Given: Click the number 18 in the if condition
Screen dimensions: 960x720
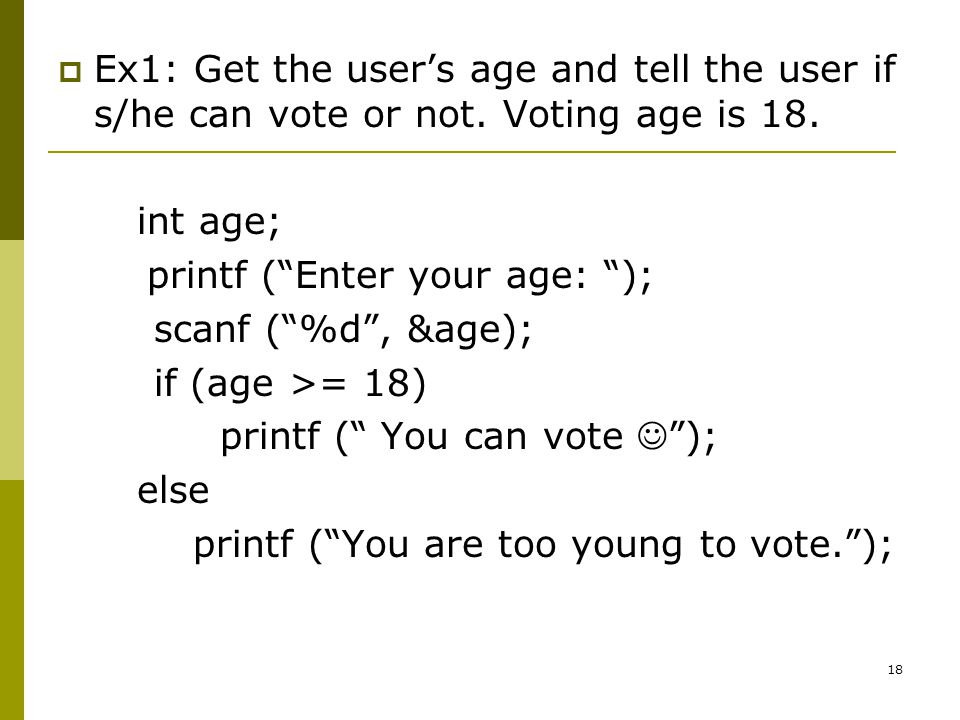Looking at the screenshot, I should tap(386, 384).
